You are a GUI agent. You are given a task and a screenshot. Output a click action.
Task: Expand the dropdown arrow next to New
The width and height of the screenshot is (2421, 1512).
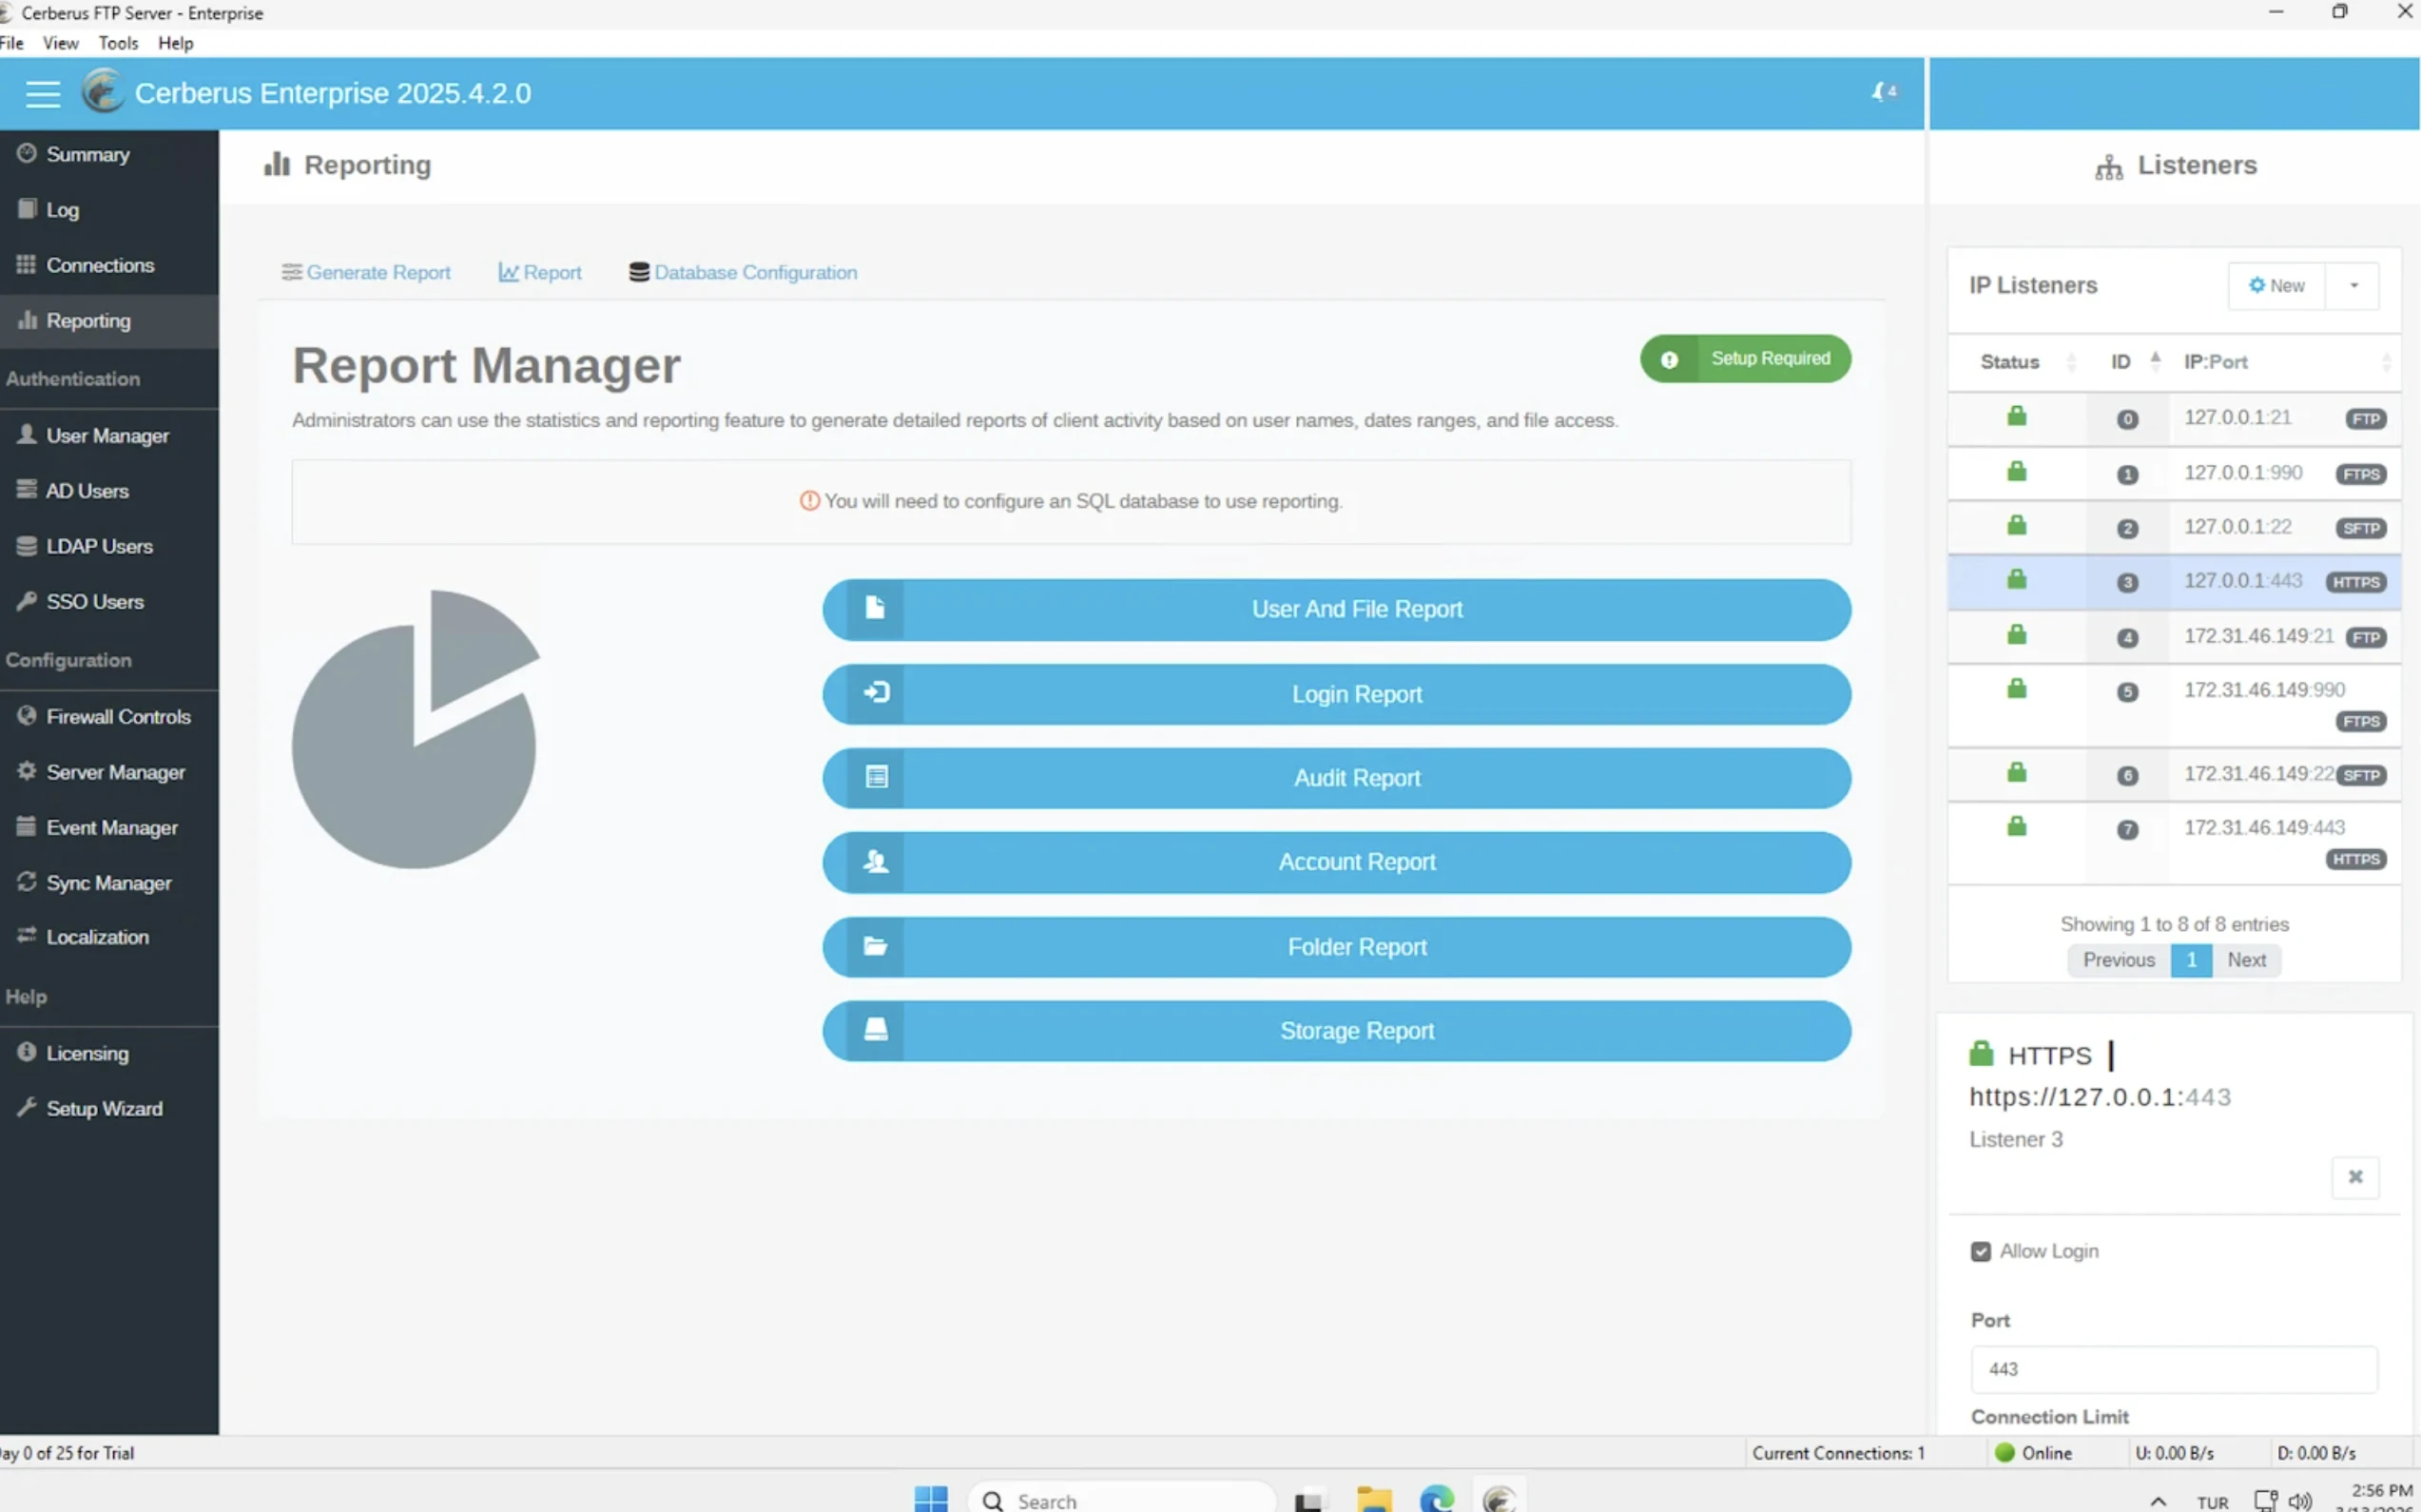[x=2353, y=286]
